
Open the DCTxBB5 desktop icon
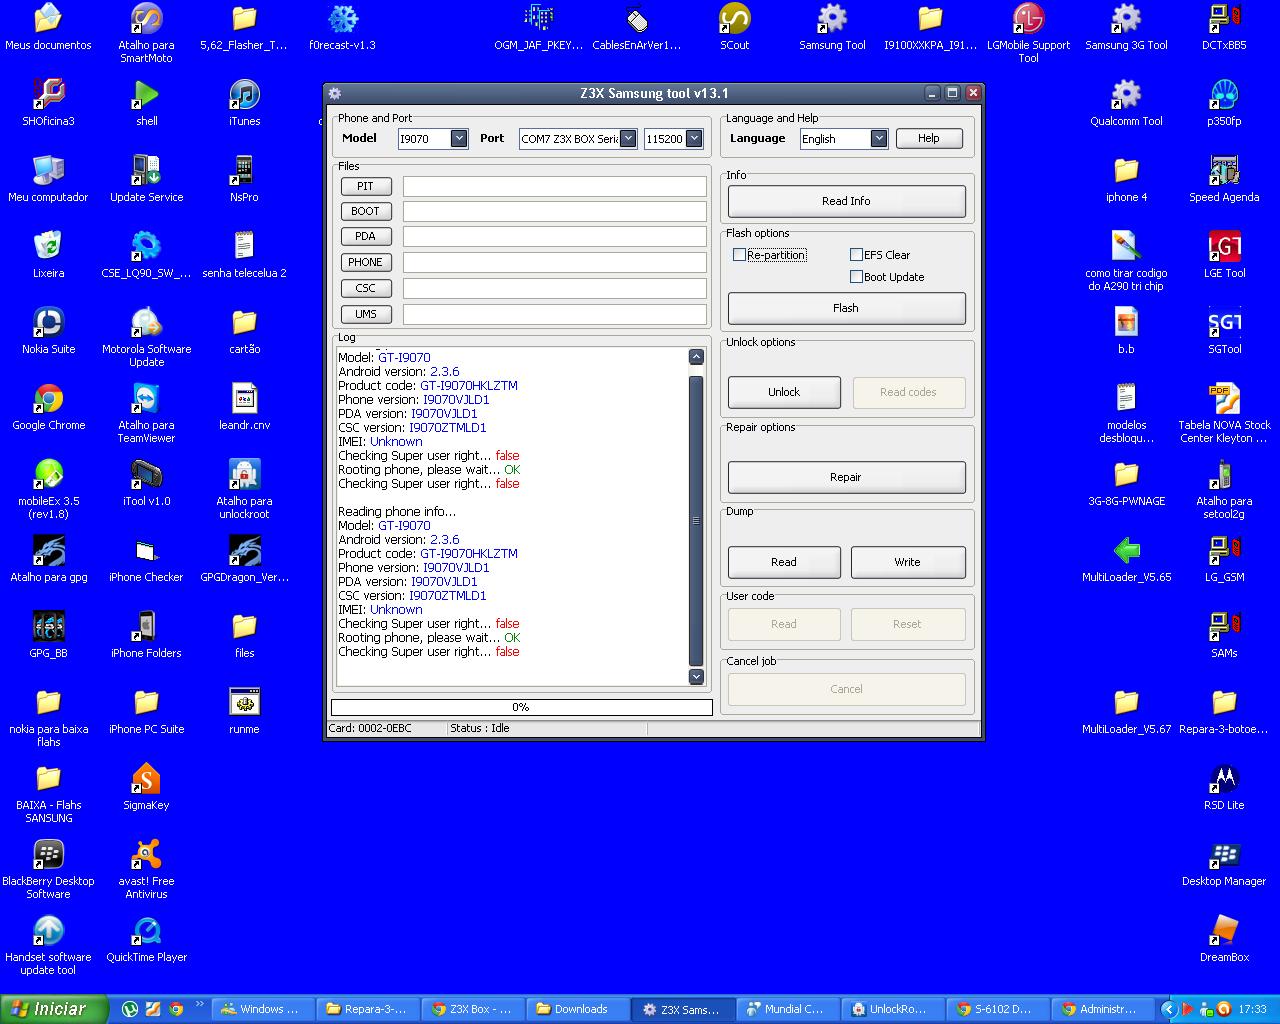coord(1224,27)
